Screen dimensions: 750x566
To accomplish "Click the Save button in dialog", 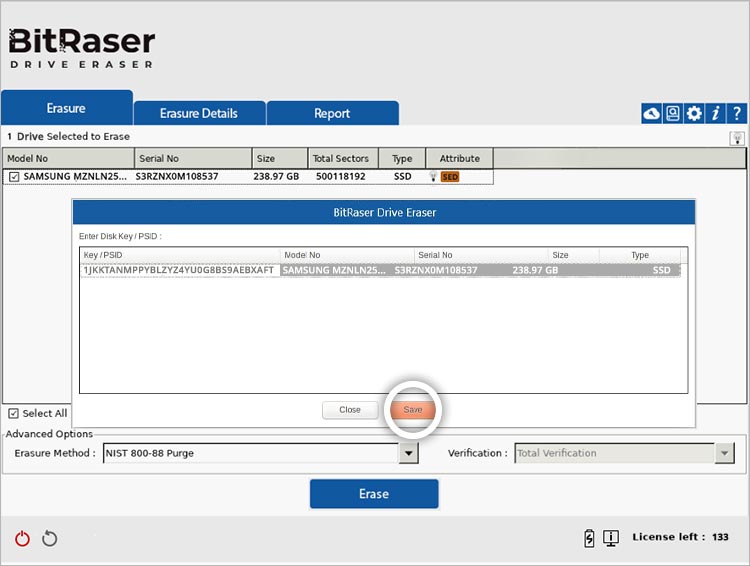I will coord(413,410).
